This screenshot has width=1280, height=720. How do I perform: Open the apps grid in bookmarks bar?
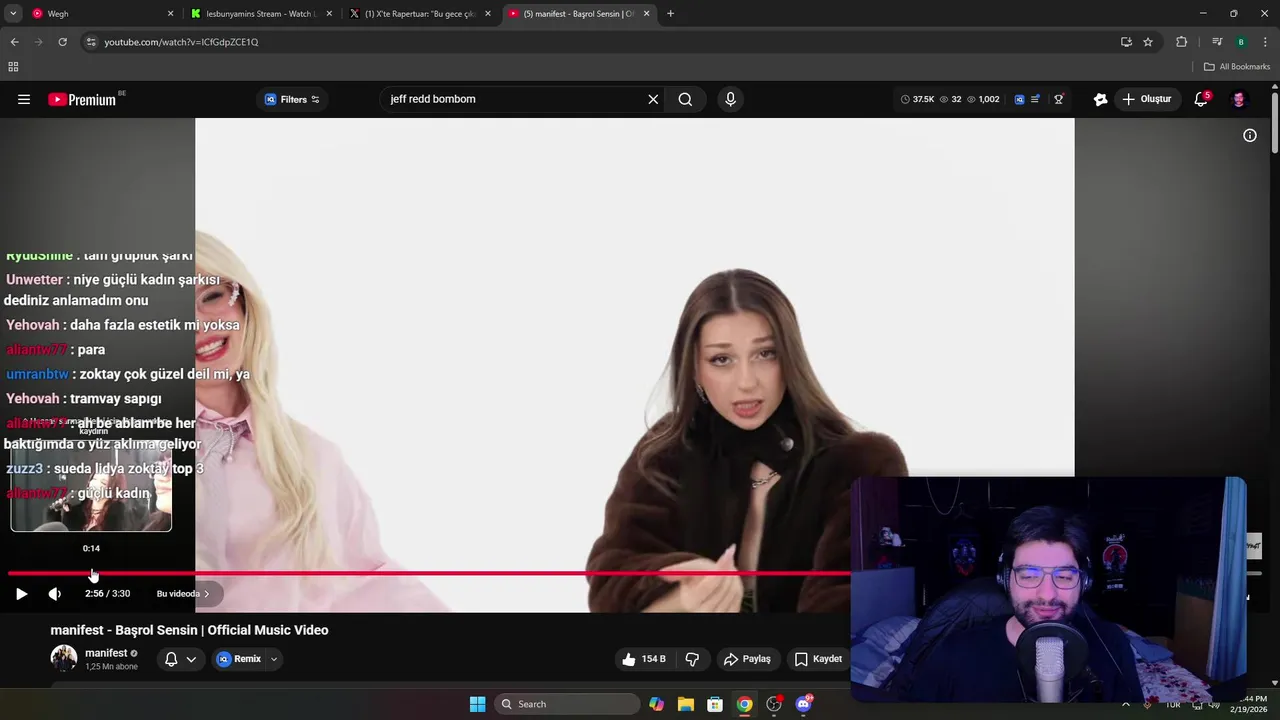pos(13,67)
